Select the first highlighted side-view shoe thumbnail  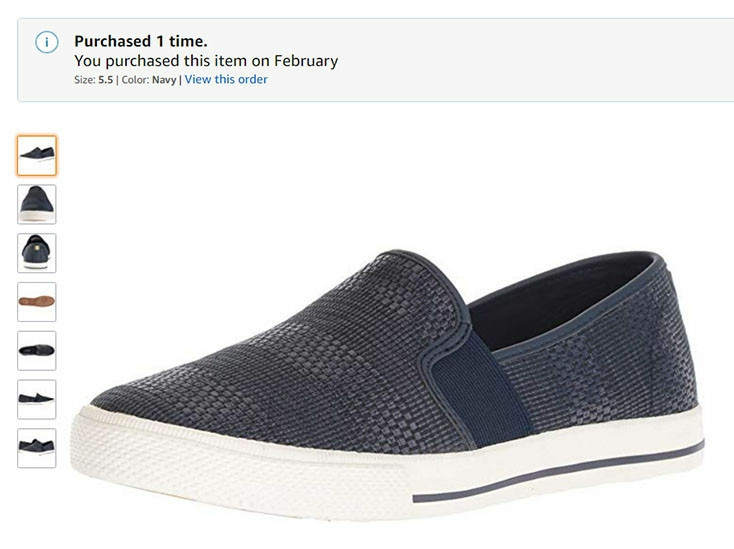pyautogui.click(x=37, y=155)
